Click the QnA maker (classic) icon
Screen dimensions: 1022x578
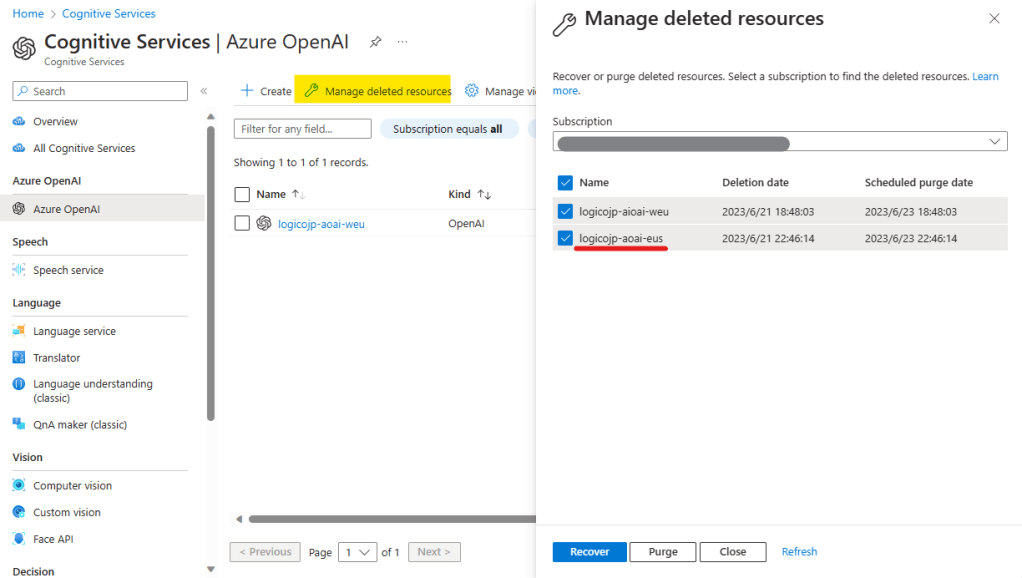tap(19, 425)
